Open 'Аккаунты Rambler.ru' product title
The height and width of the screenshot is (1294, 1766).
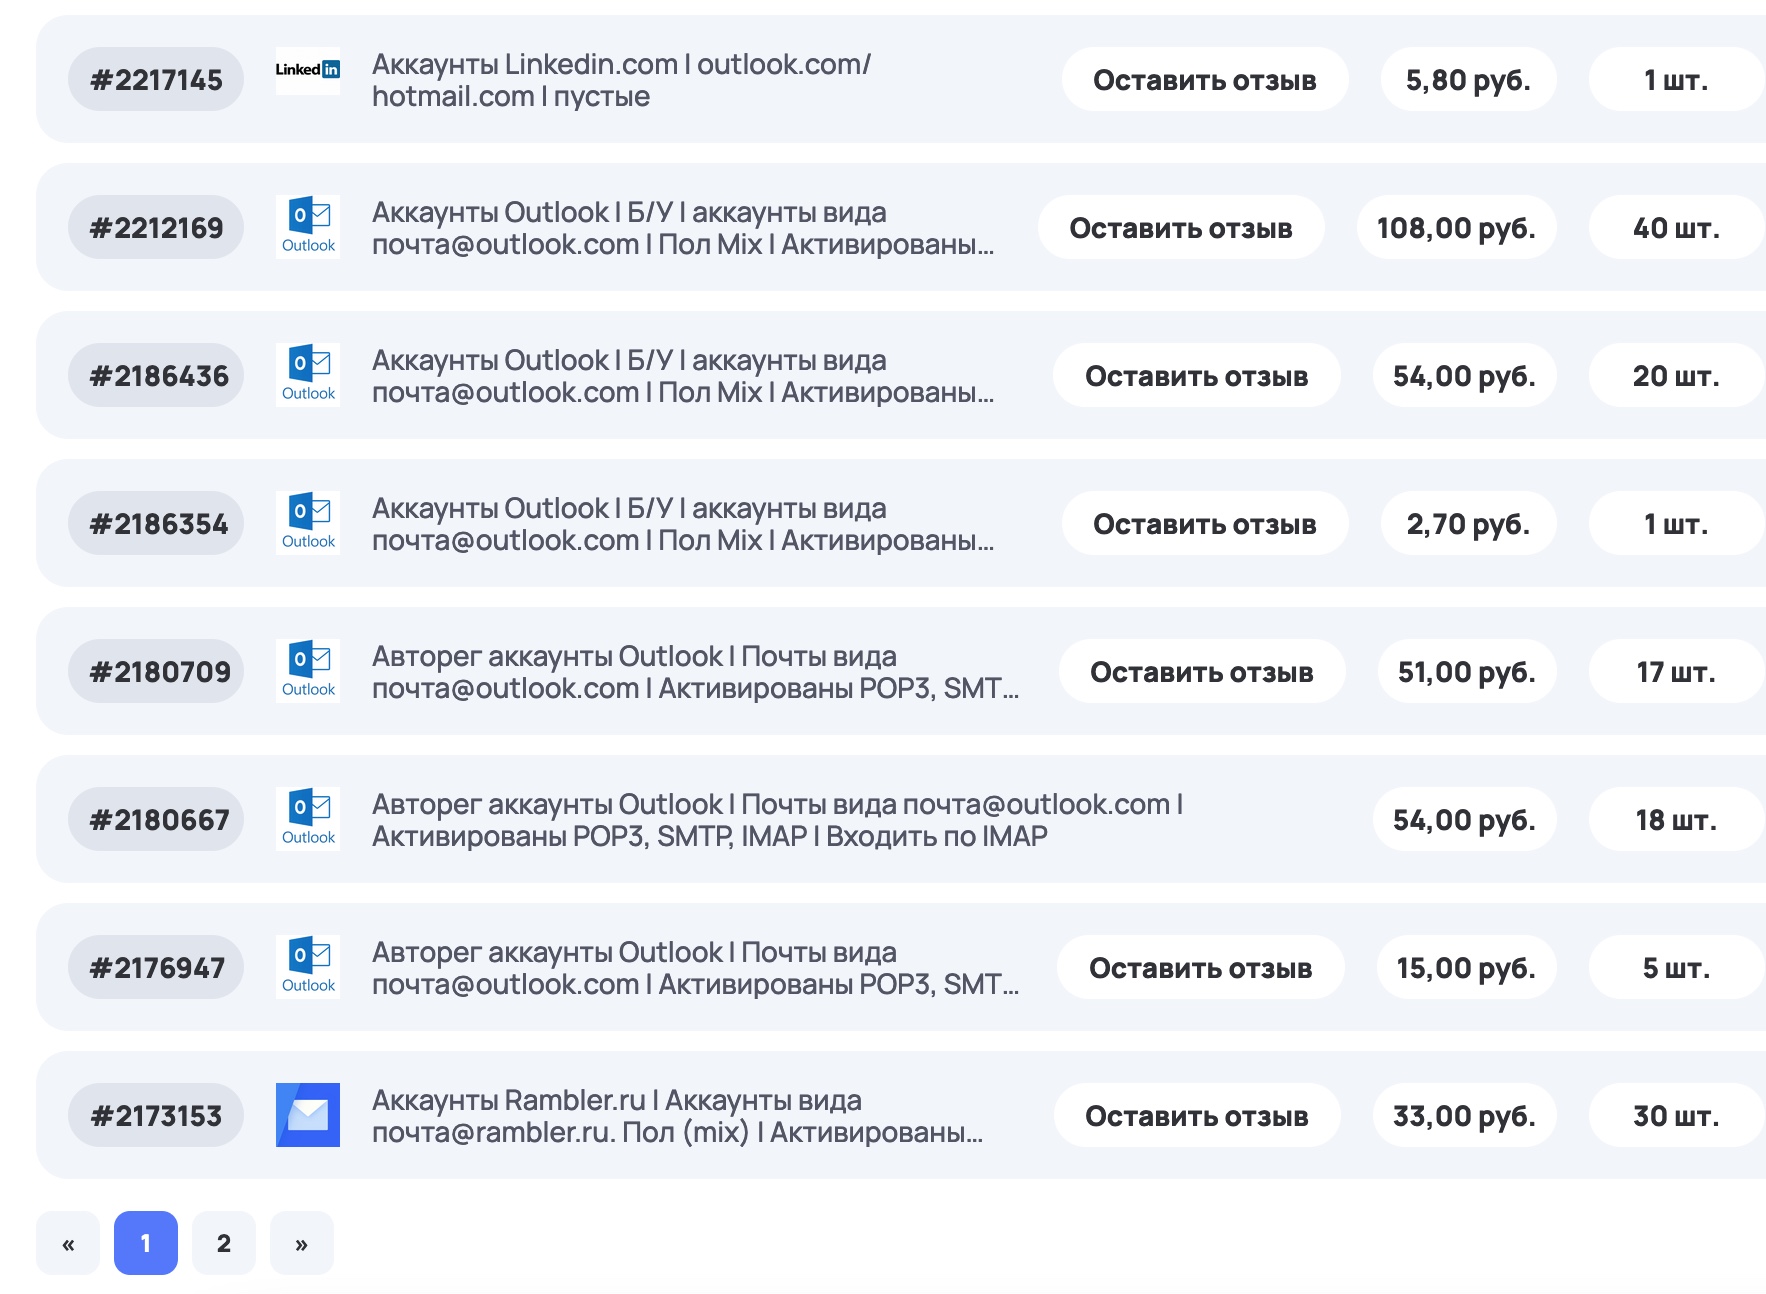[678, 1116]
